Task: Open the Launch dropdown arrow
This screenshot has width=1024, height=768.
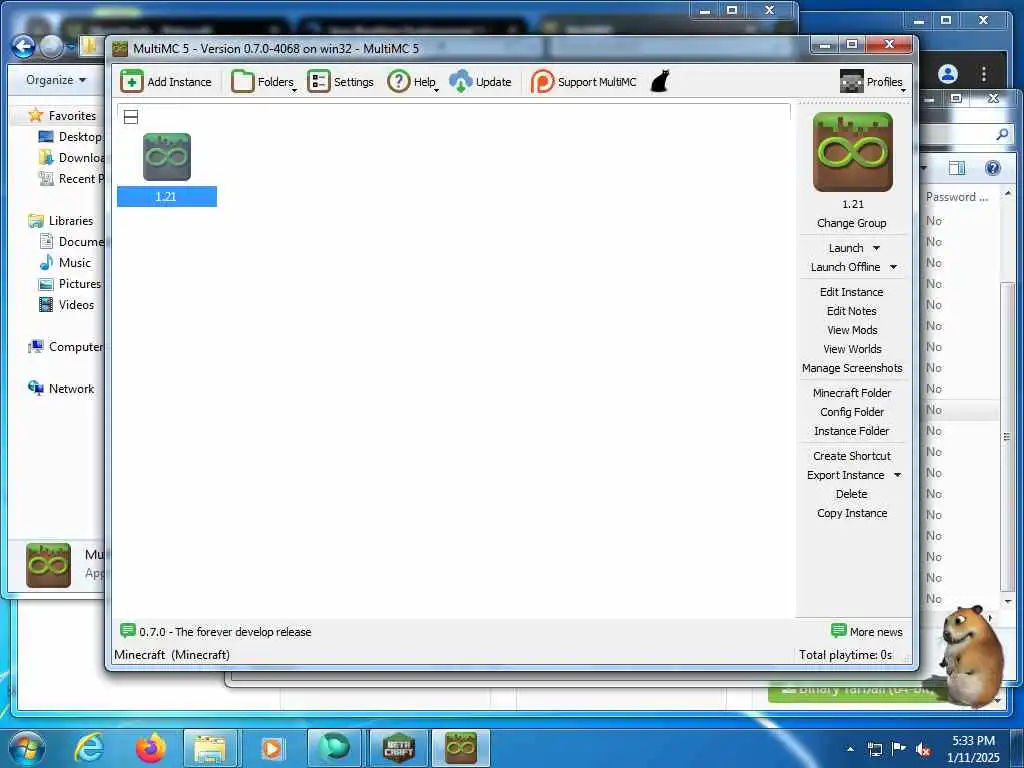Action: point(876,248)
